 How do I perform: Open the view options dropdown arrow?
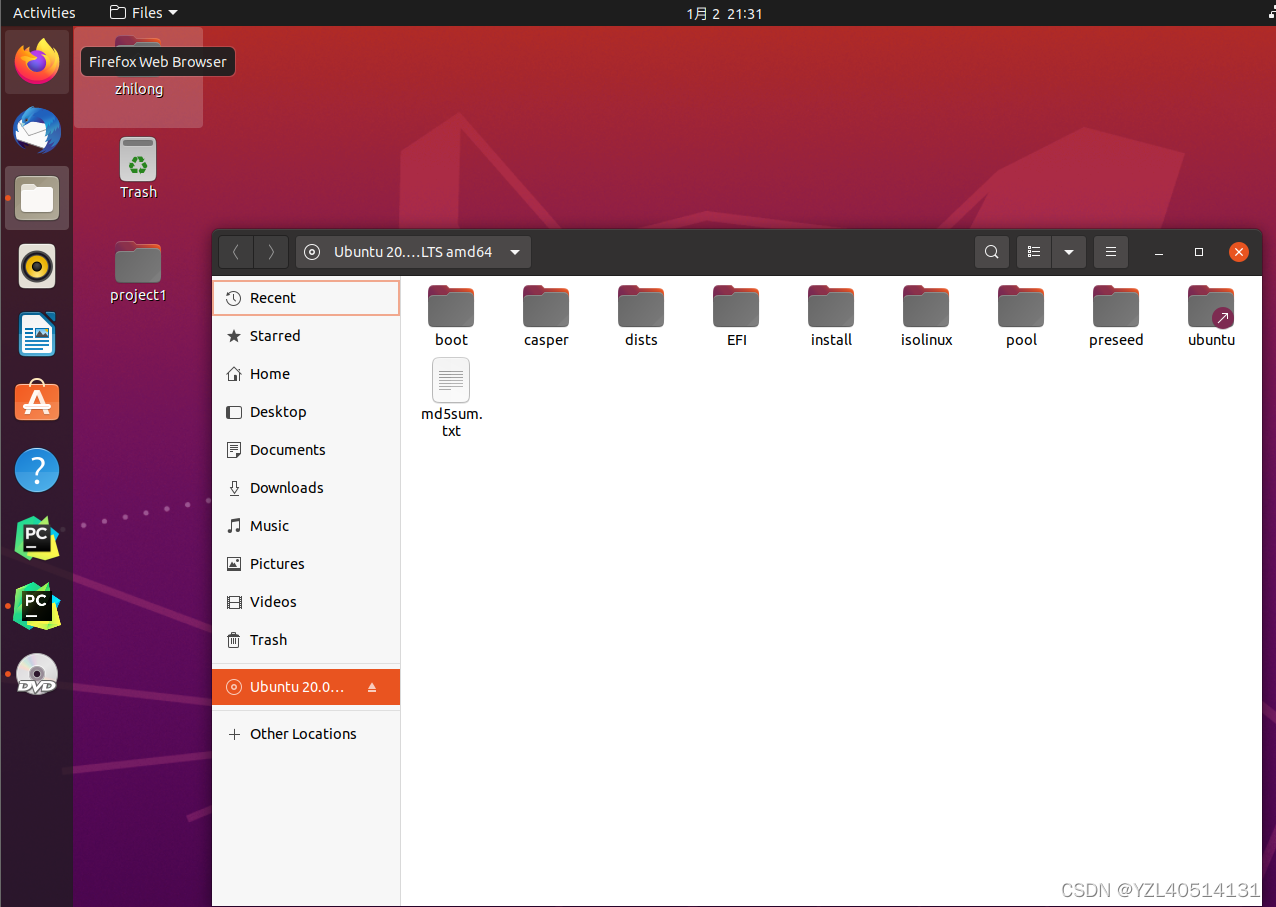tap(1069, 252)
